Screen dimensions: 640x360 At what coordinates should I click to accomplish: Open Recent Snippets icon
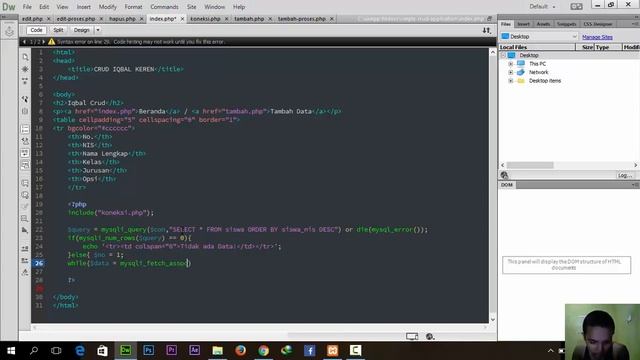click(x=25, y=219)
